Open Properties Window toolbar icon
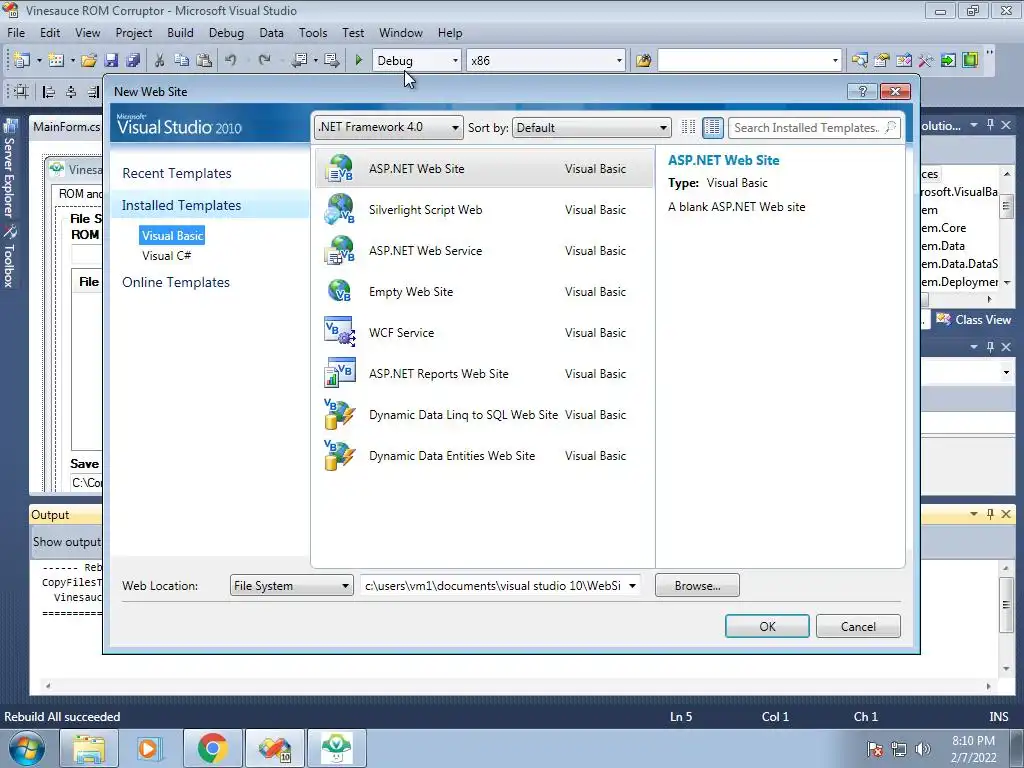Viewport: 1024px width, 768px height. coord(882,61)
